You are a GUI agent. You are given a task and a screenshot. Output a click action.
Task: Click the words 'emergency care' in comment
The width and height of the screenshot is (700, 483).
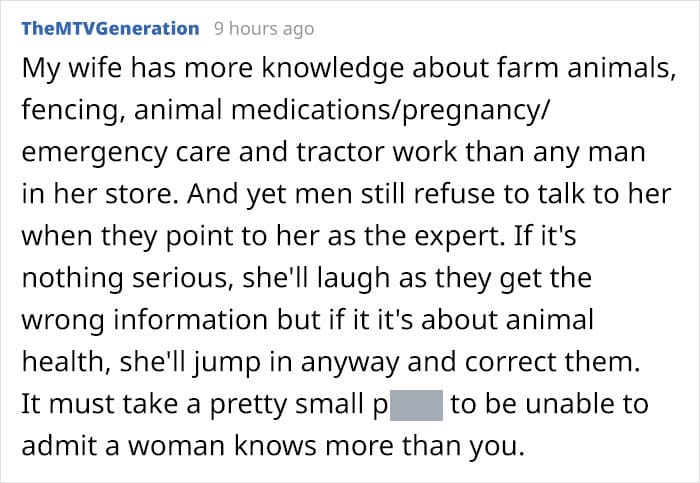click(126, 153)
